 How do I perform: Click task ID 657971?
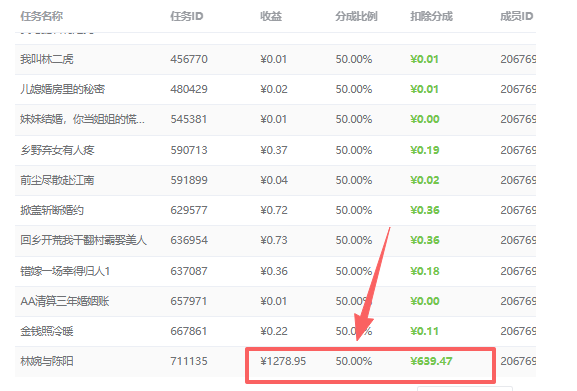tap(189, 301)
